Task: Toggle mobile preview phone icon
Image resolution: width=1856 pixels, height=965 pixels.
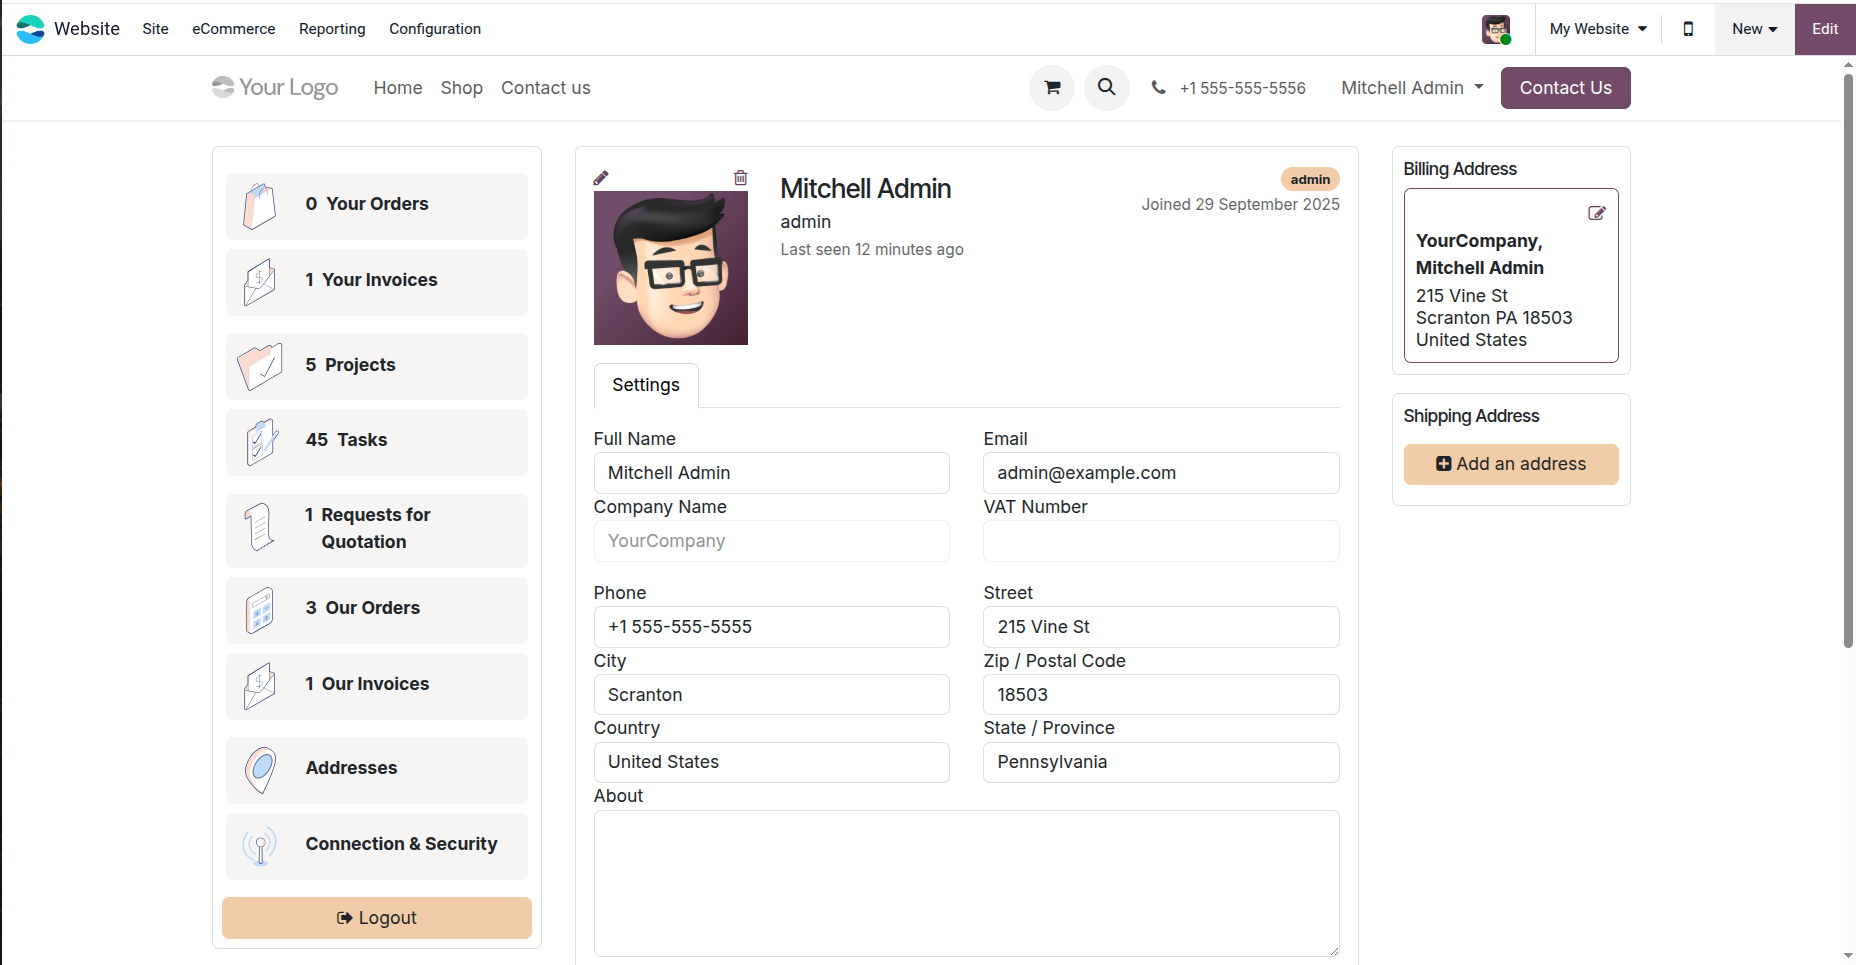Action: pos(1688,29)
